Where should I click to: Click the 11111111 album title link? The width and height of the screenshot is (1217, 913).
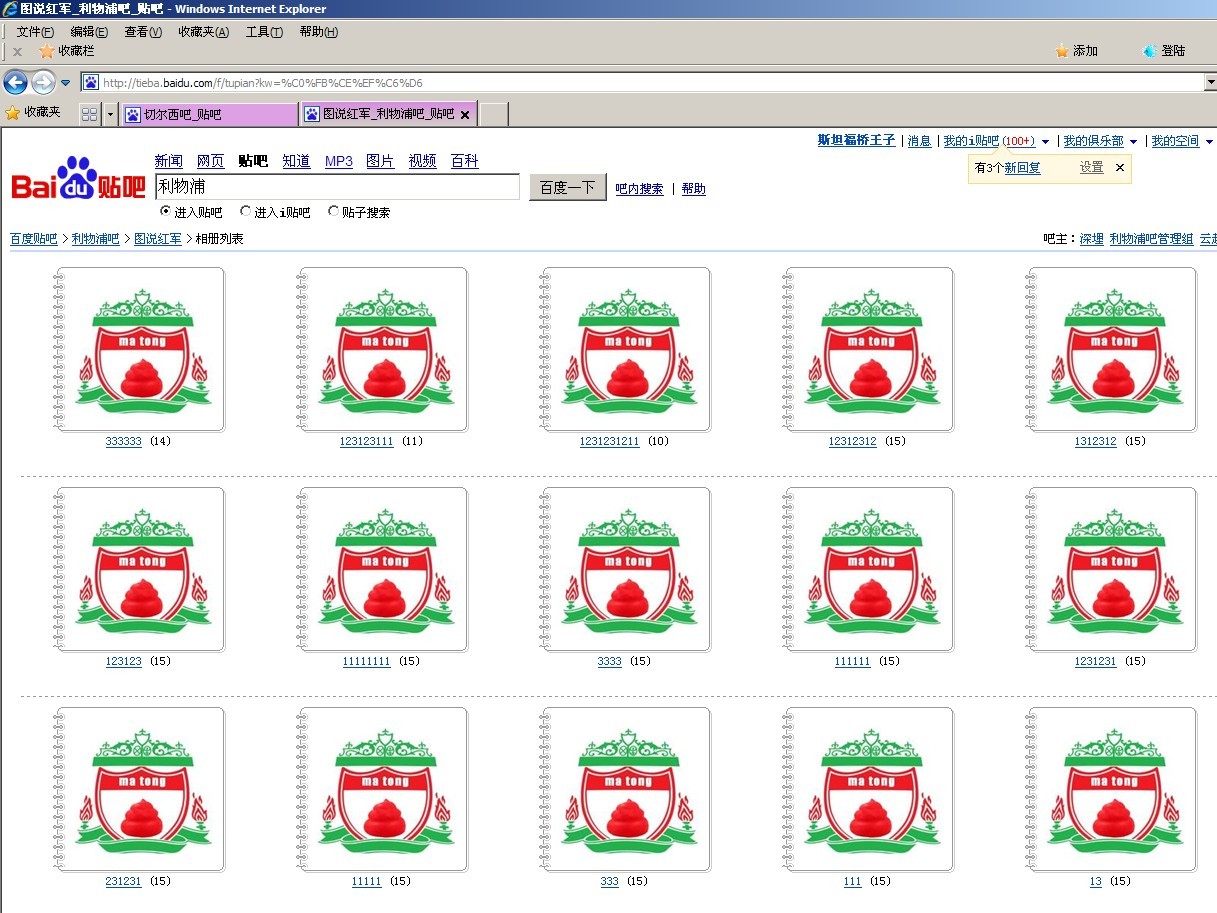click(x=366, y=661)
